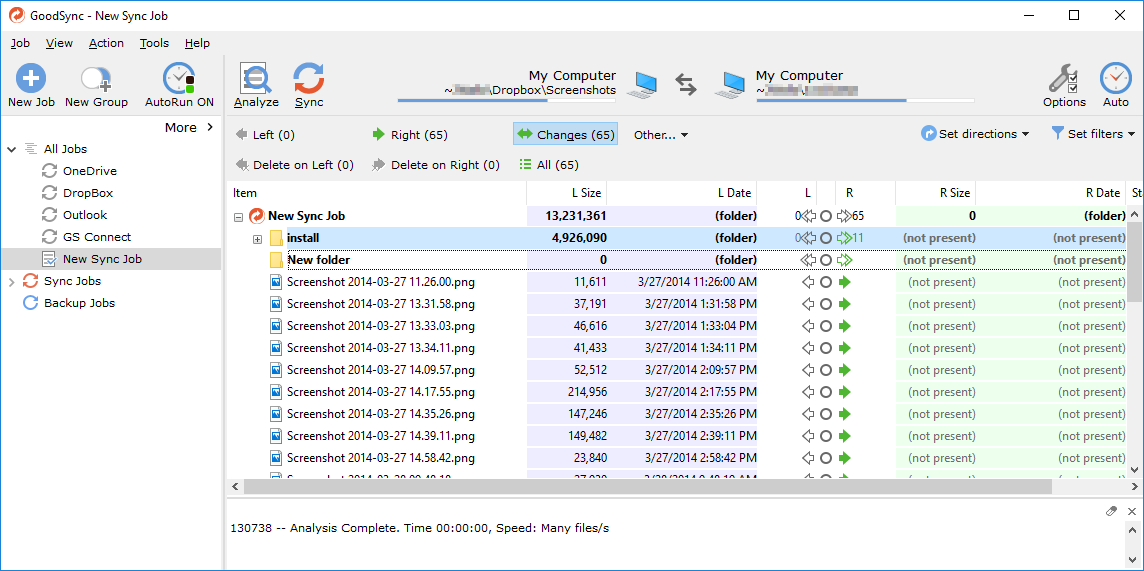This screenshot has height=571, width=1144.
Task: Click the horizontal scrollbar of the file list
Action: (648, 486)
